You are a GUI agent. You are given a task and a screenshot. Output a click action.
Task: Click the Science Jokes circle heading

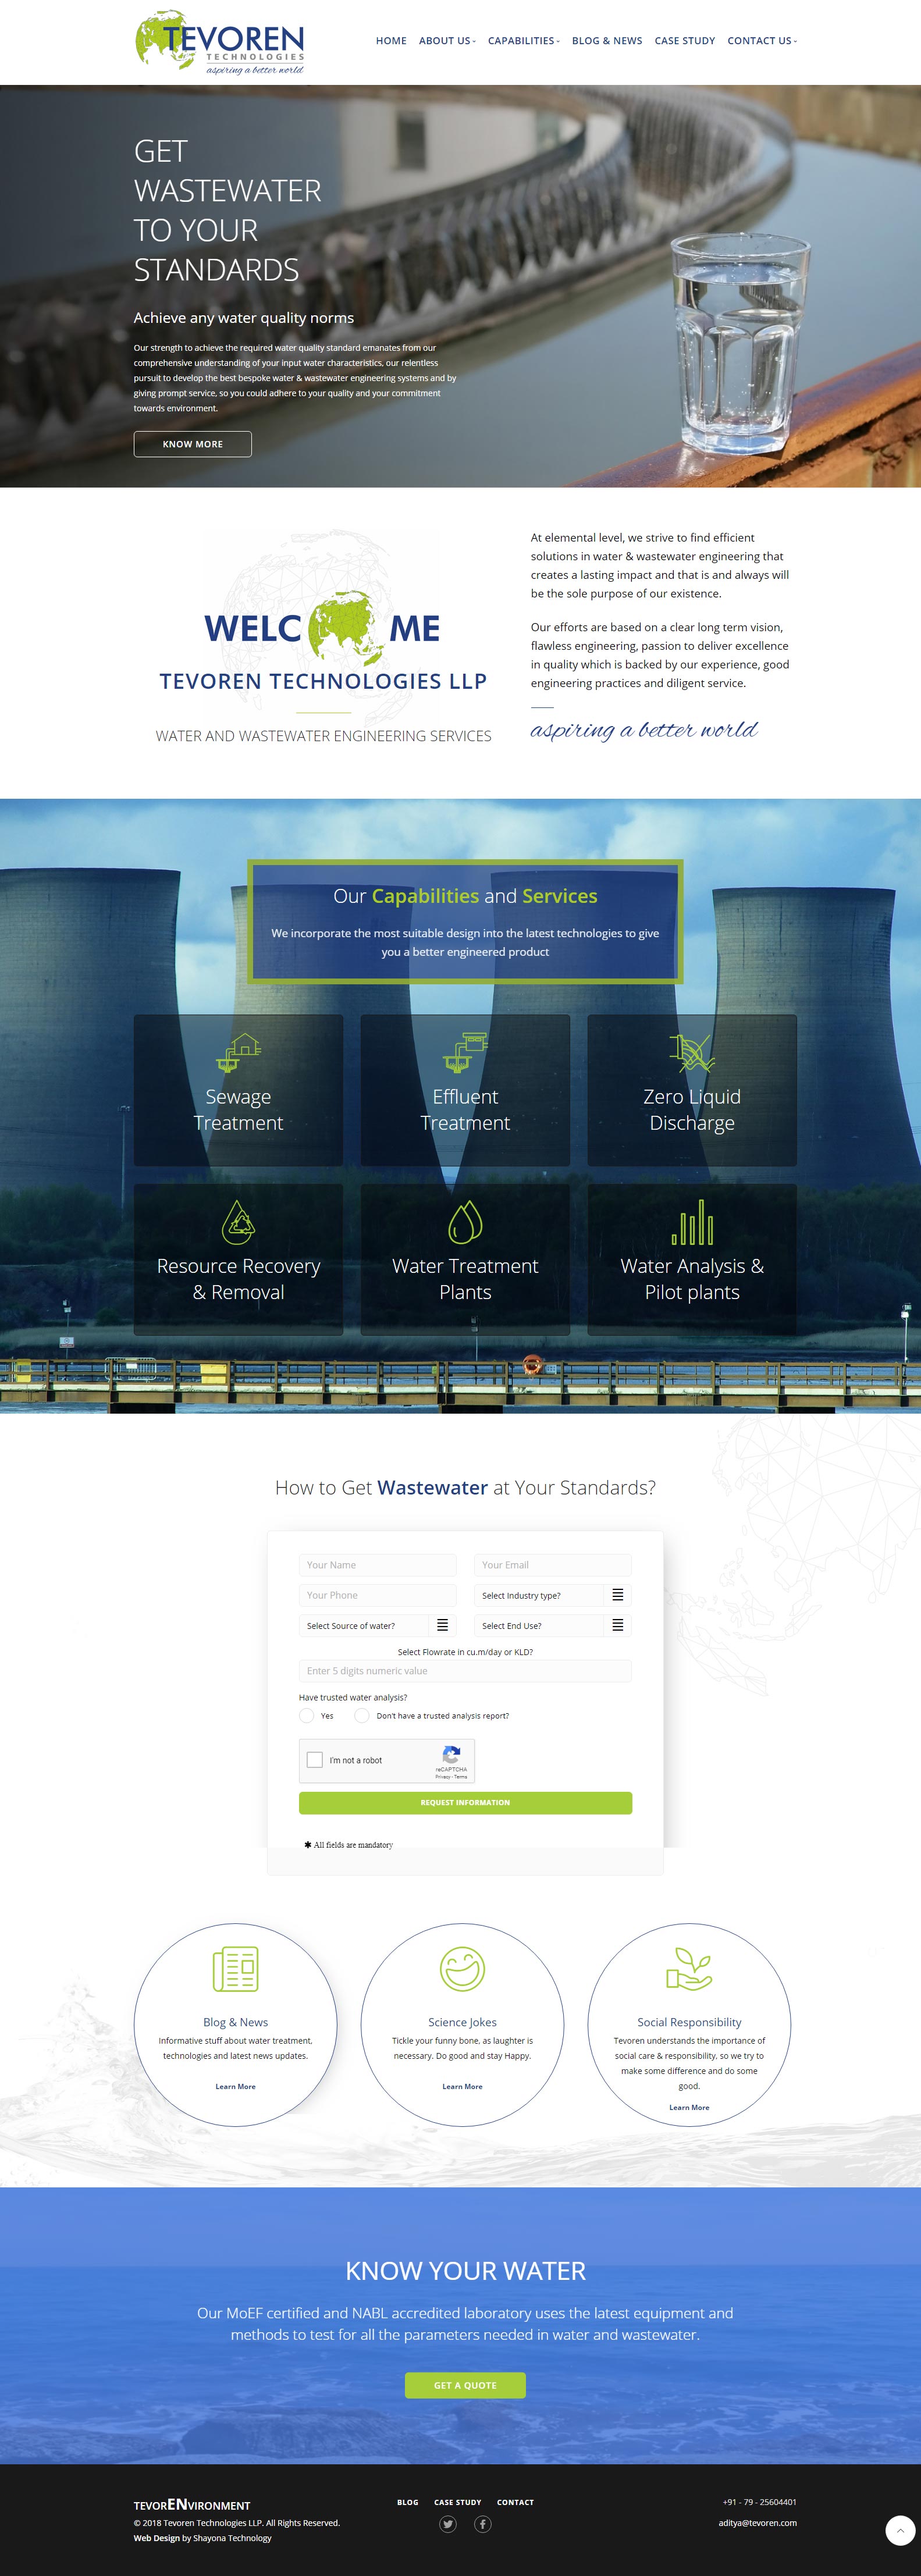coord(462,2022)
